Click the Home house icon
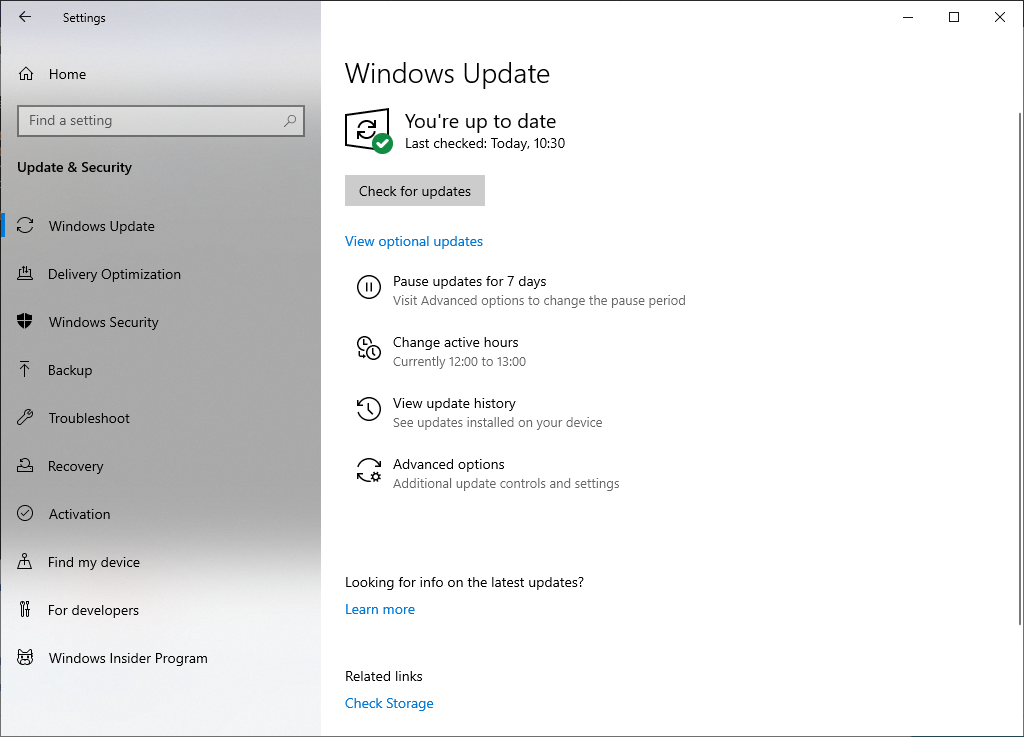 tap(25, 74)
